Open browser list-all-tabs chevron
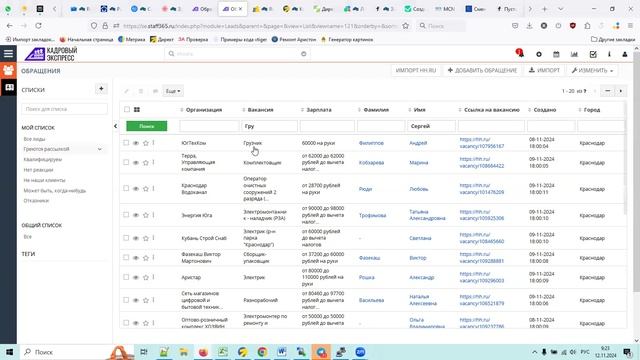Viewport: 640px width, 360px height. pos(560,9)
